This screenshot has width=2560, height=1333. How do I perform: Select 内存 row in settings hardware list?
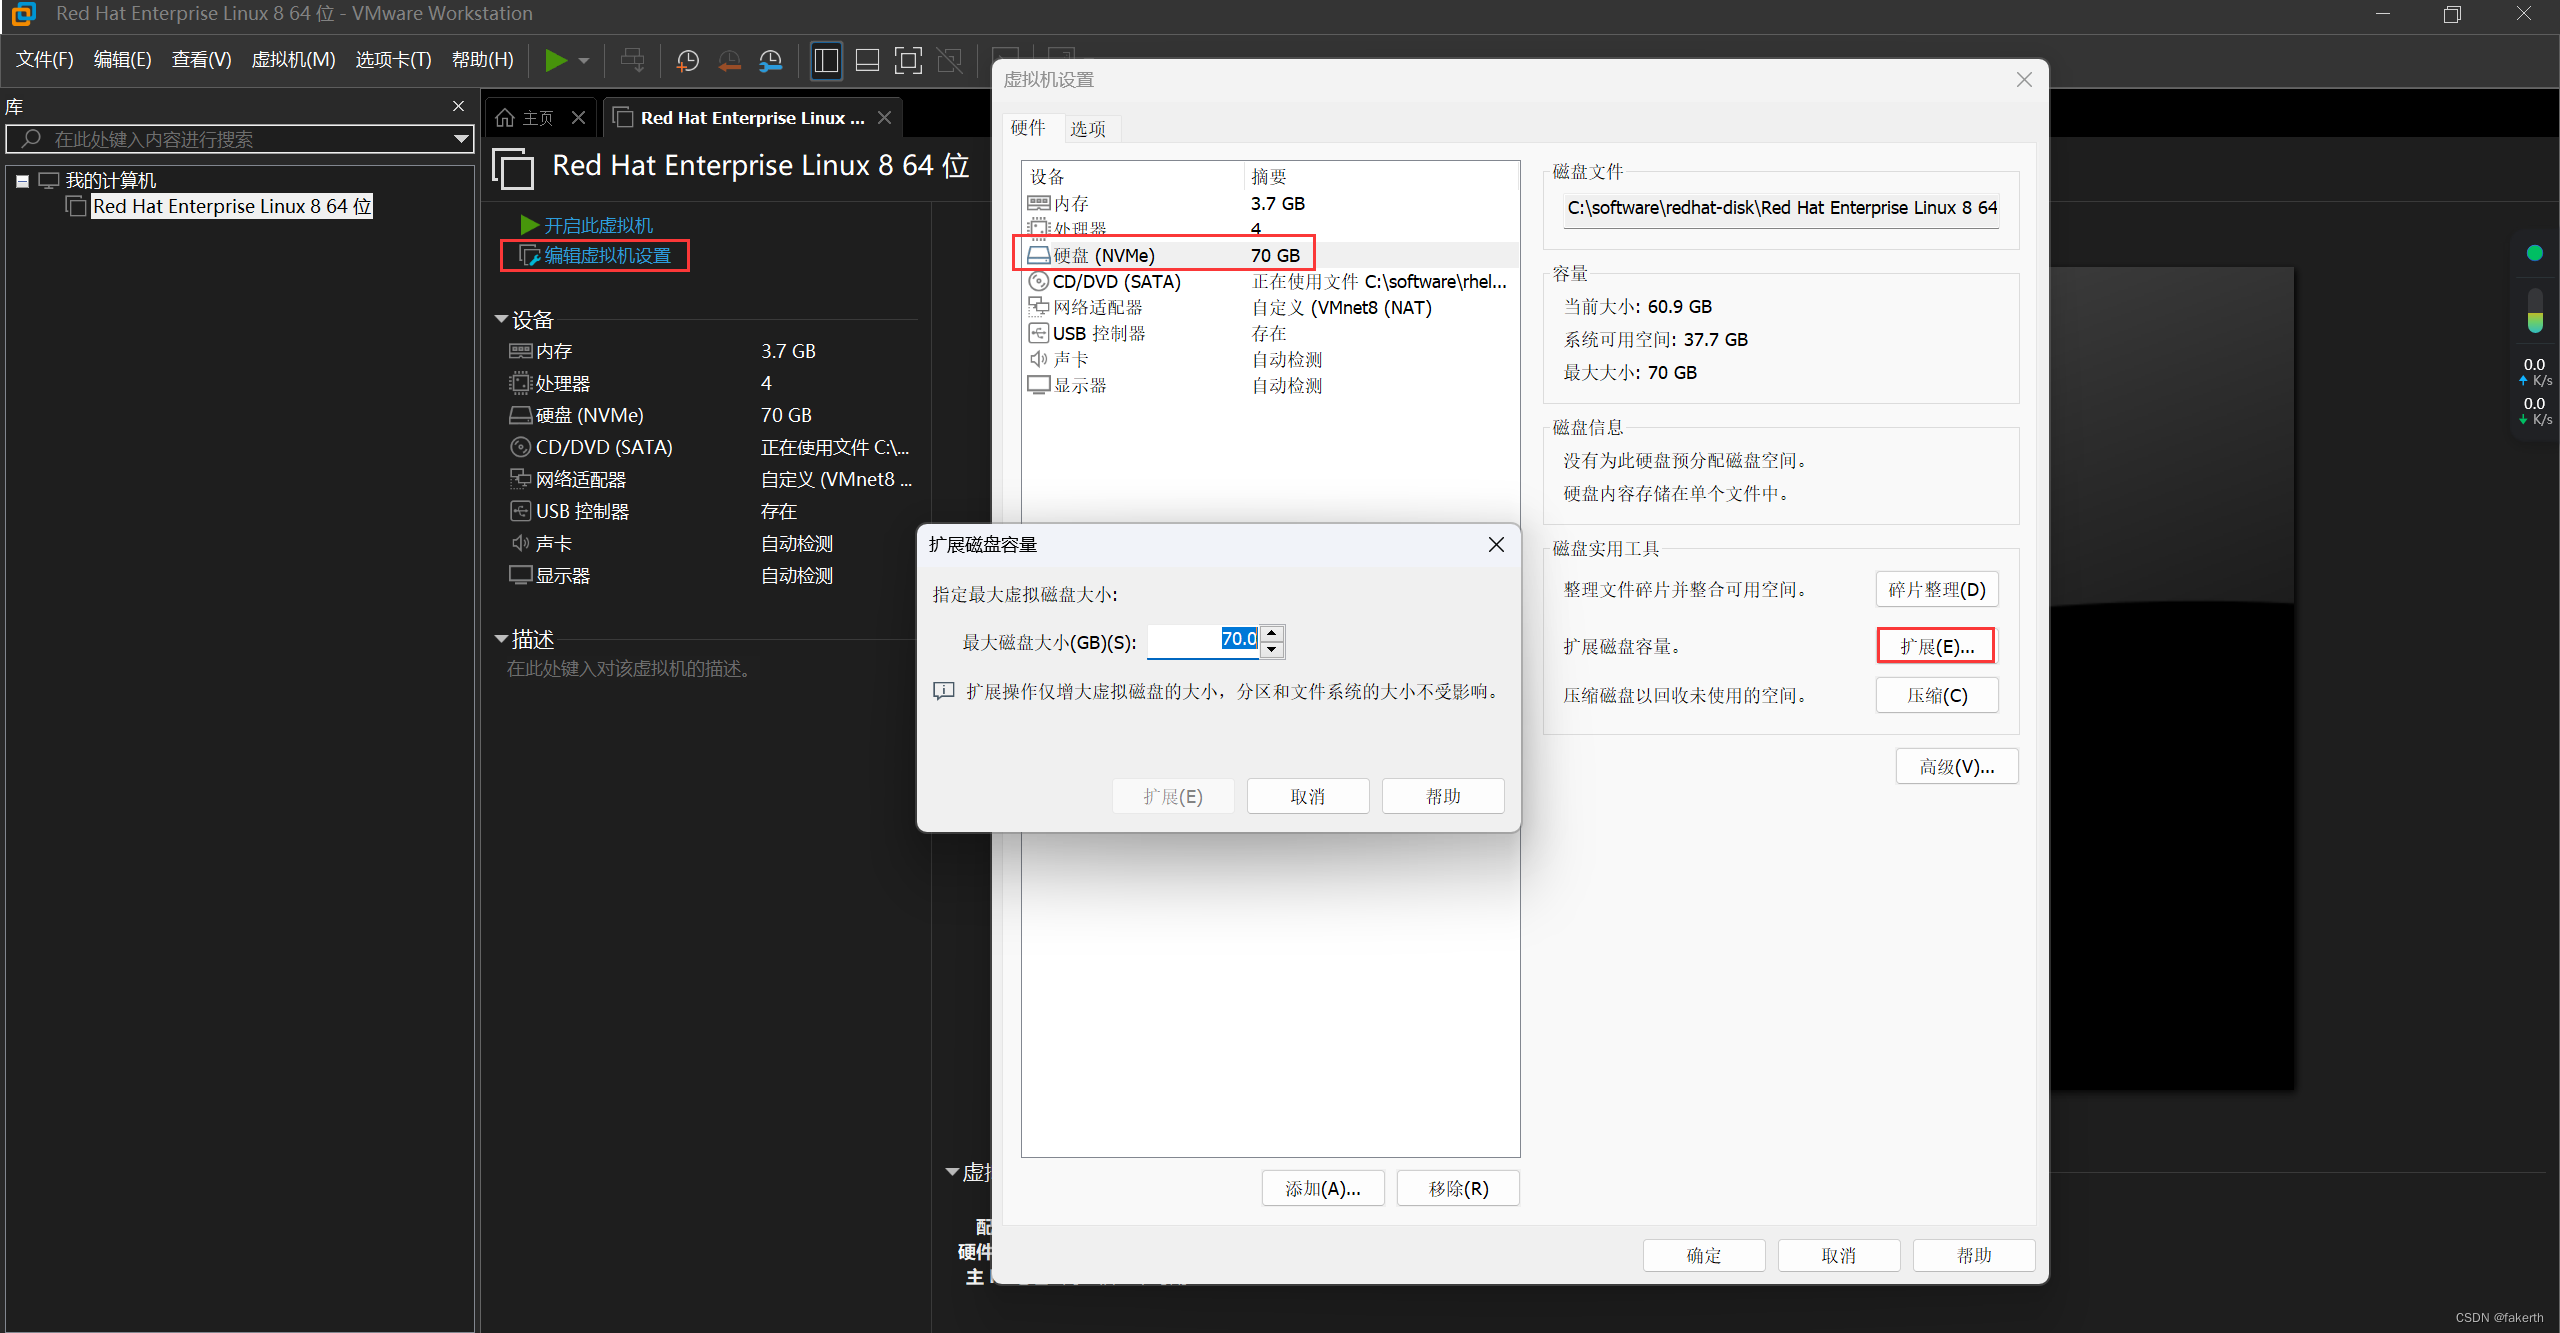pyautogui.click(x=1270, y=203)
